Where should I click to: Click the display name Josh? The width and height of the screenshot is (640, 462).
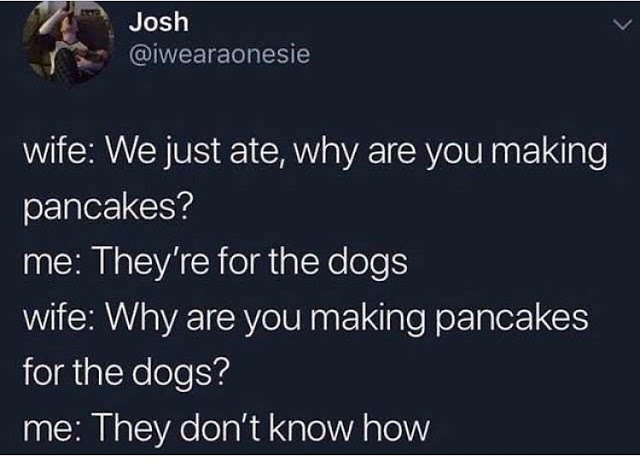pyautogui.click(x=159, y=22)
